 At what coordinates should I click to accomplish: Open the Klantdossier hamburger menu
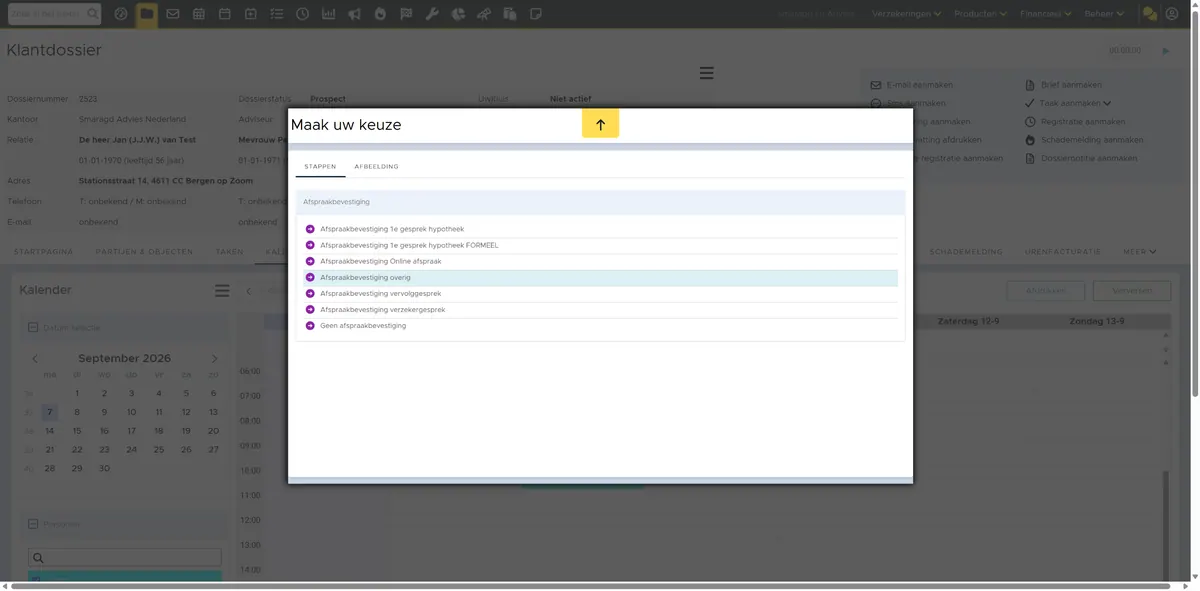(706, 73)
